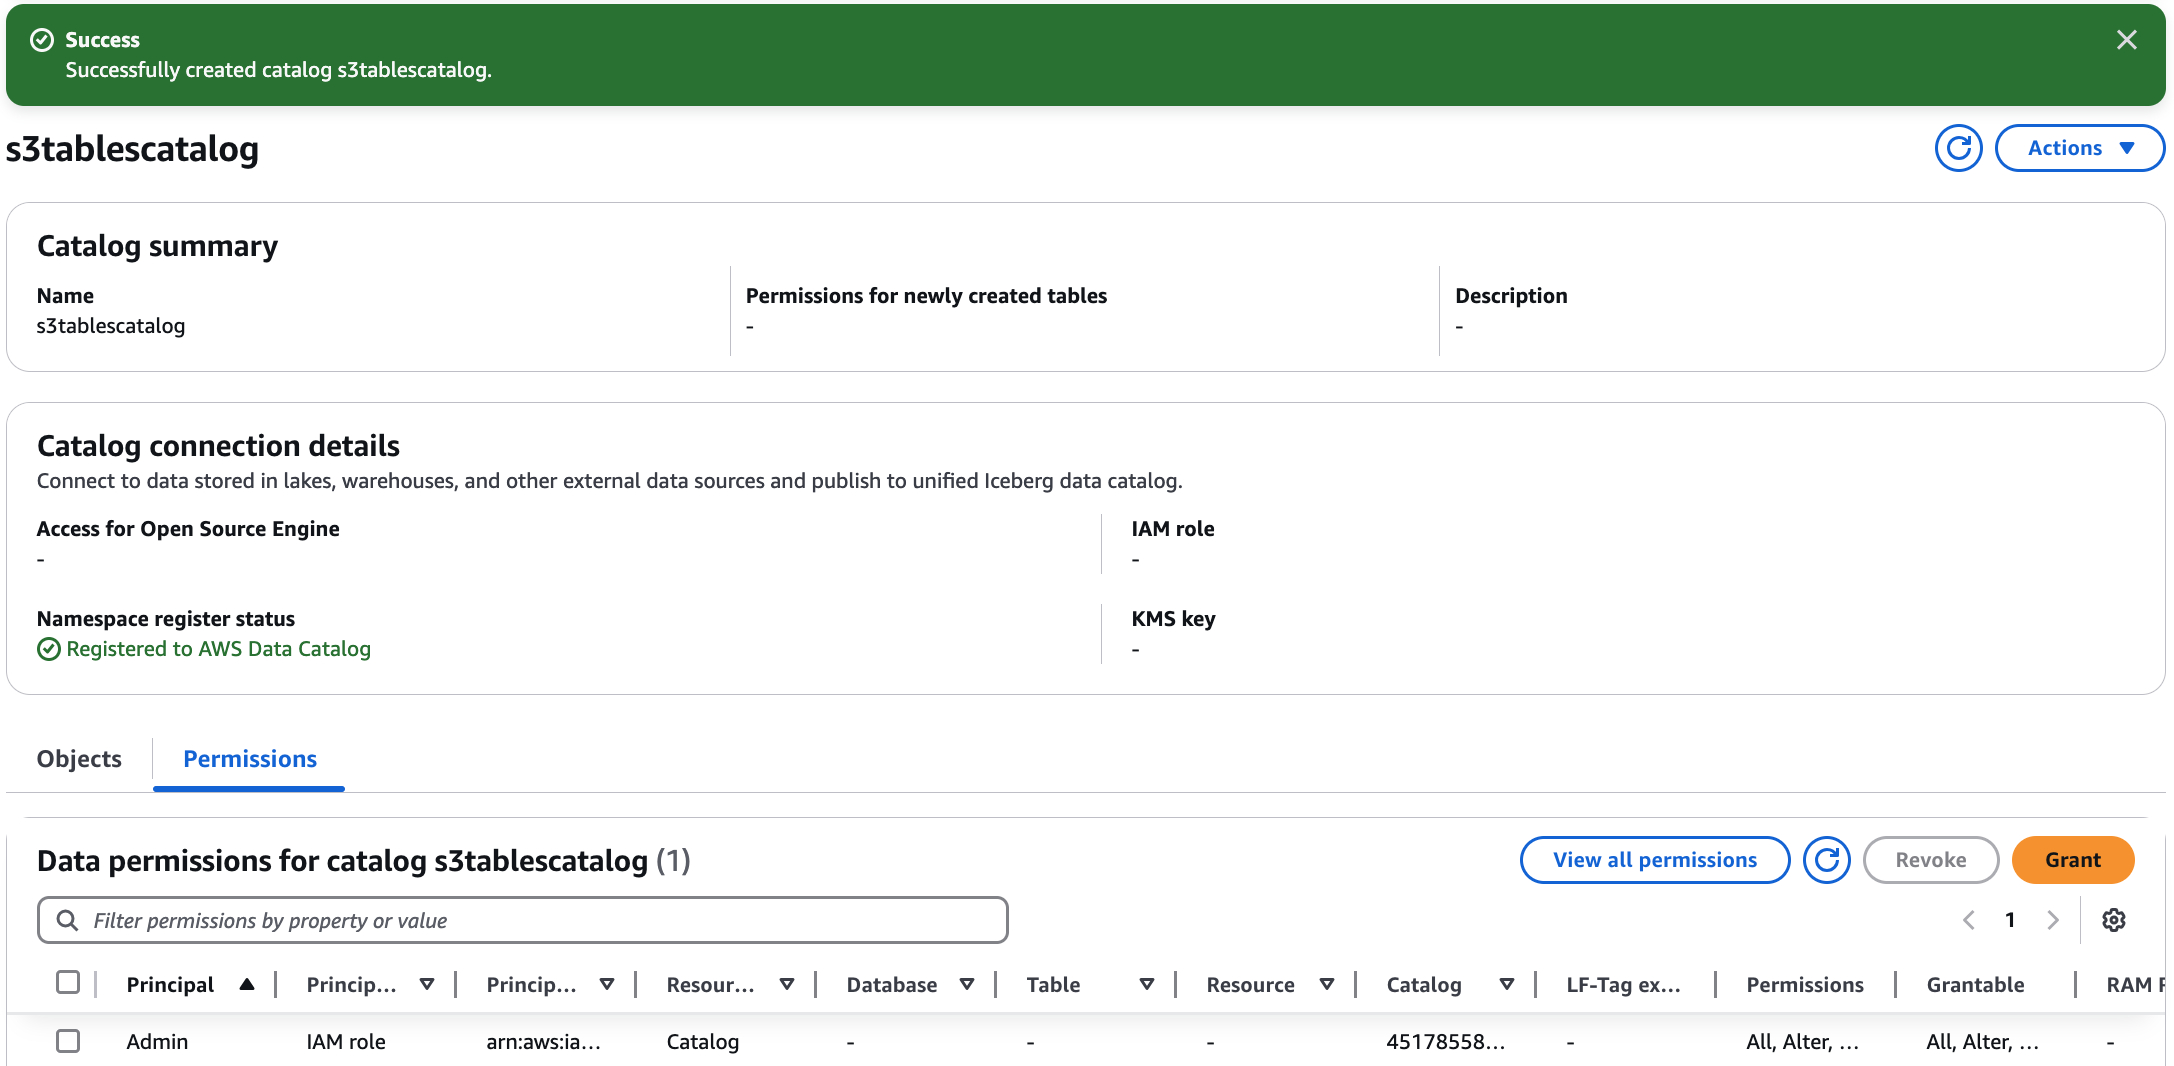Focus the filter permissions search field
This screenshot has width=2174, height=1066.
click(540, 920)
